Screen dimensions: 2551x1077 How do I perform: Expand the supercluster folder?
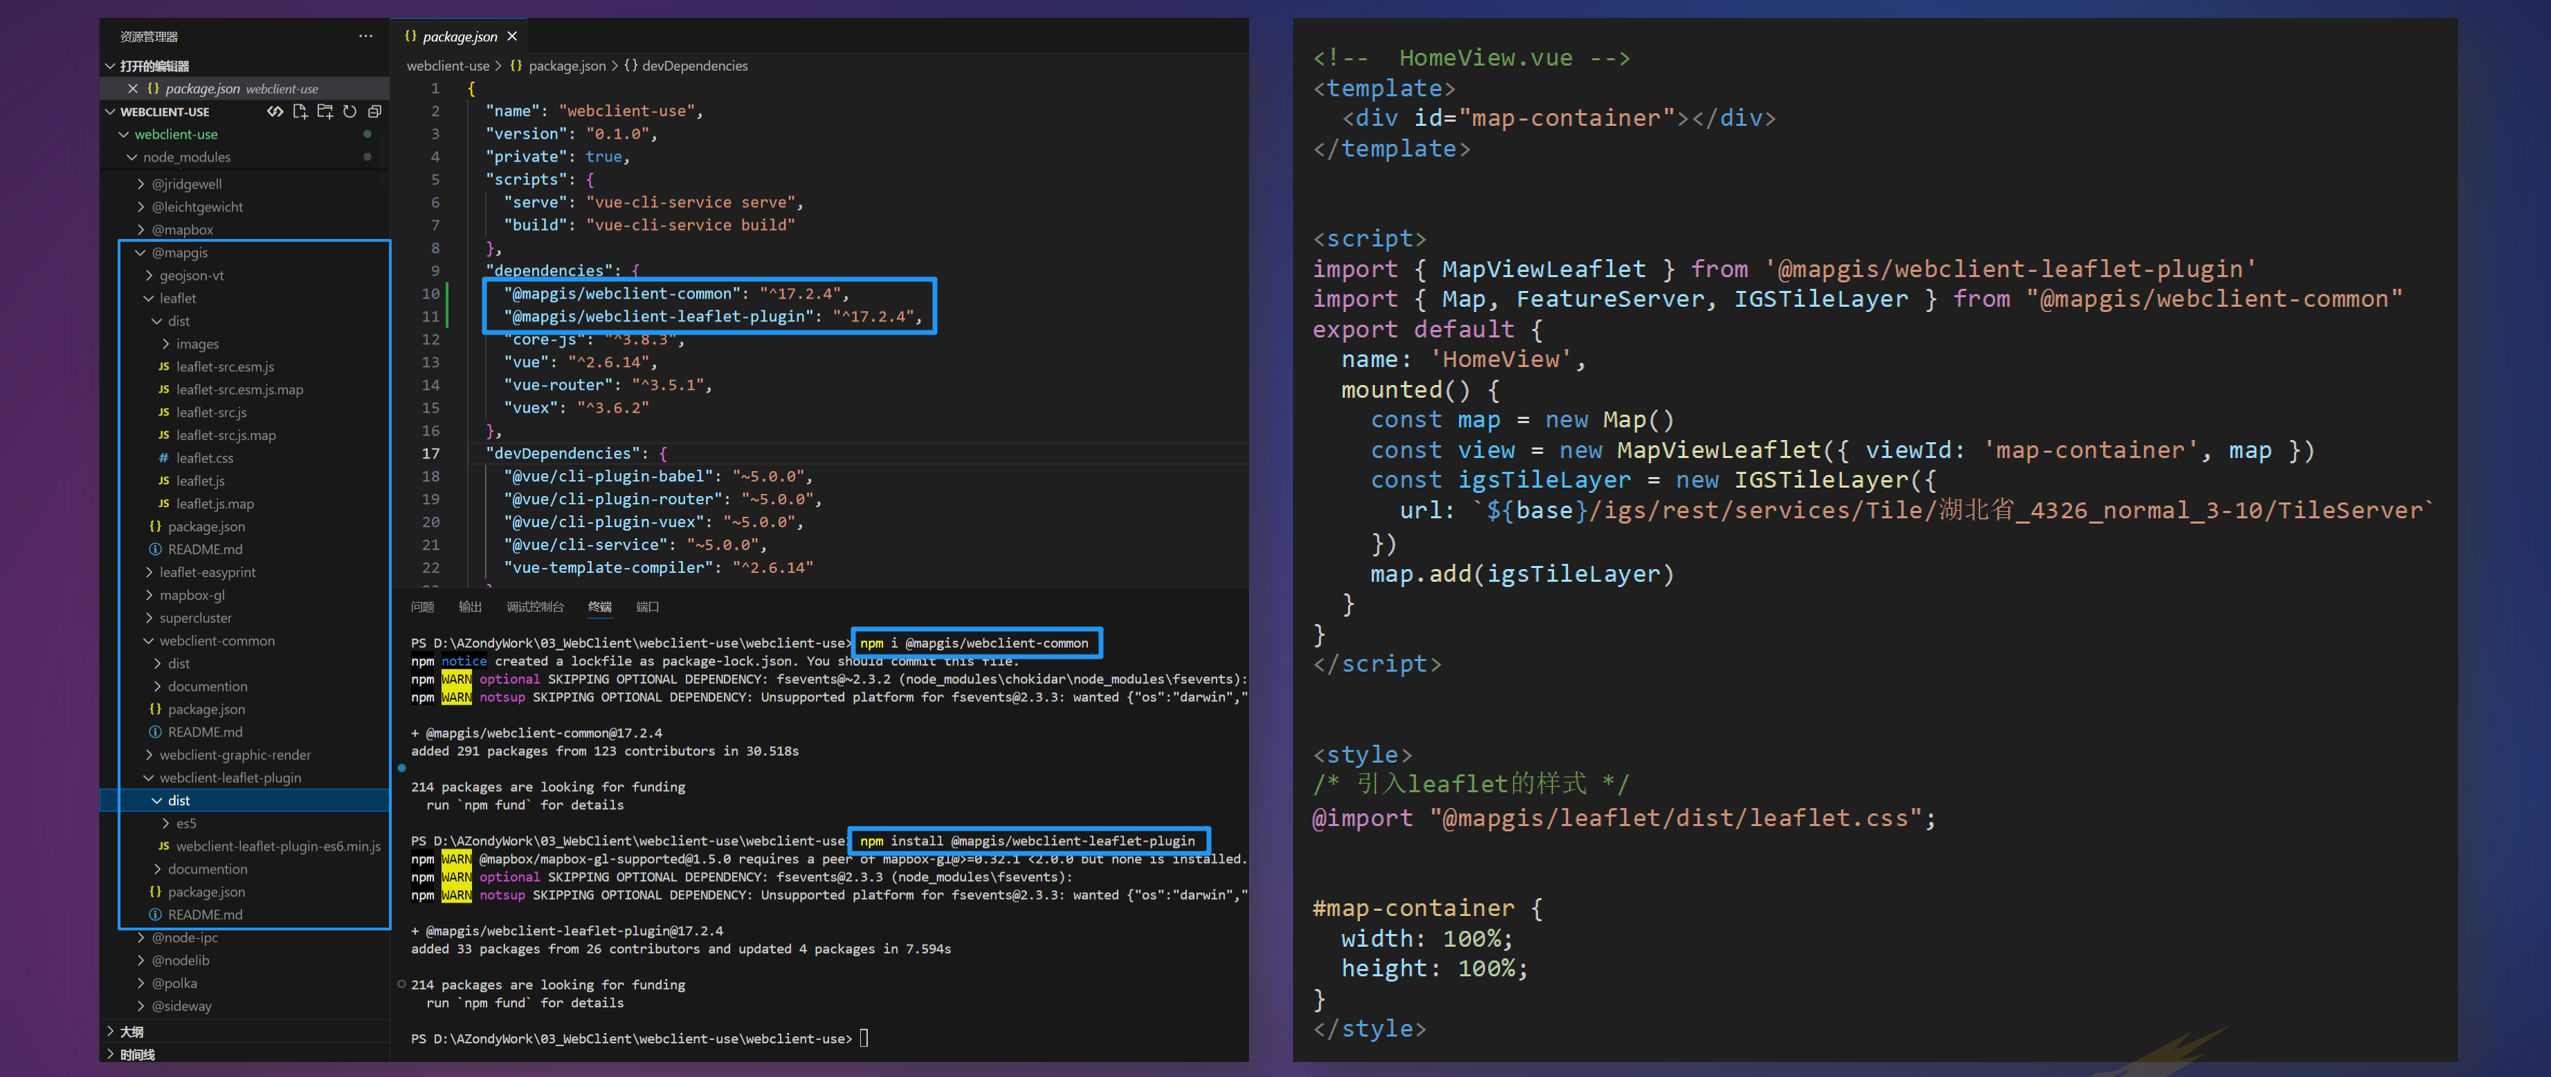click(x=149, y=618)
